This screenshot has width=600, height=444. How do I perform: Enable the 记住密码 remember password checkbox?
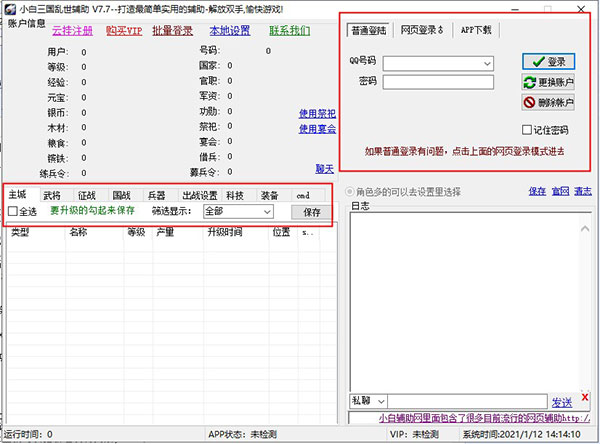(527, 130)
